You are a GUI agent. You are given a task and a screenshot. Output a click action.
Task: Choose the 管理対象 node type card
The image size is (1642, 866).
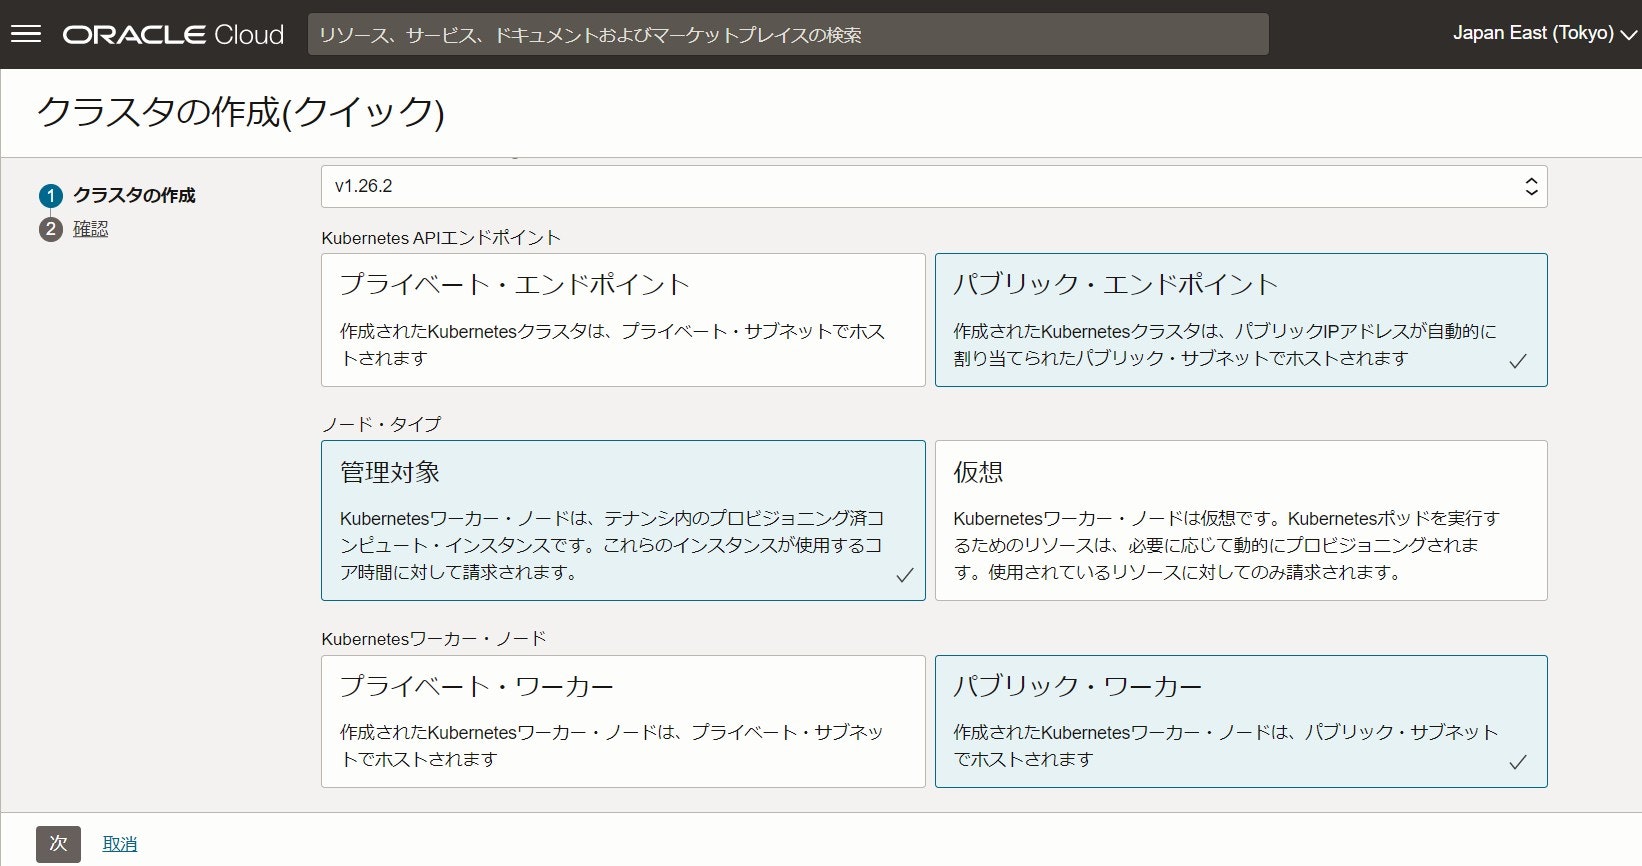click(623, 520)
